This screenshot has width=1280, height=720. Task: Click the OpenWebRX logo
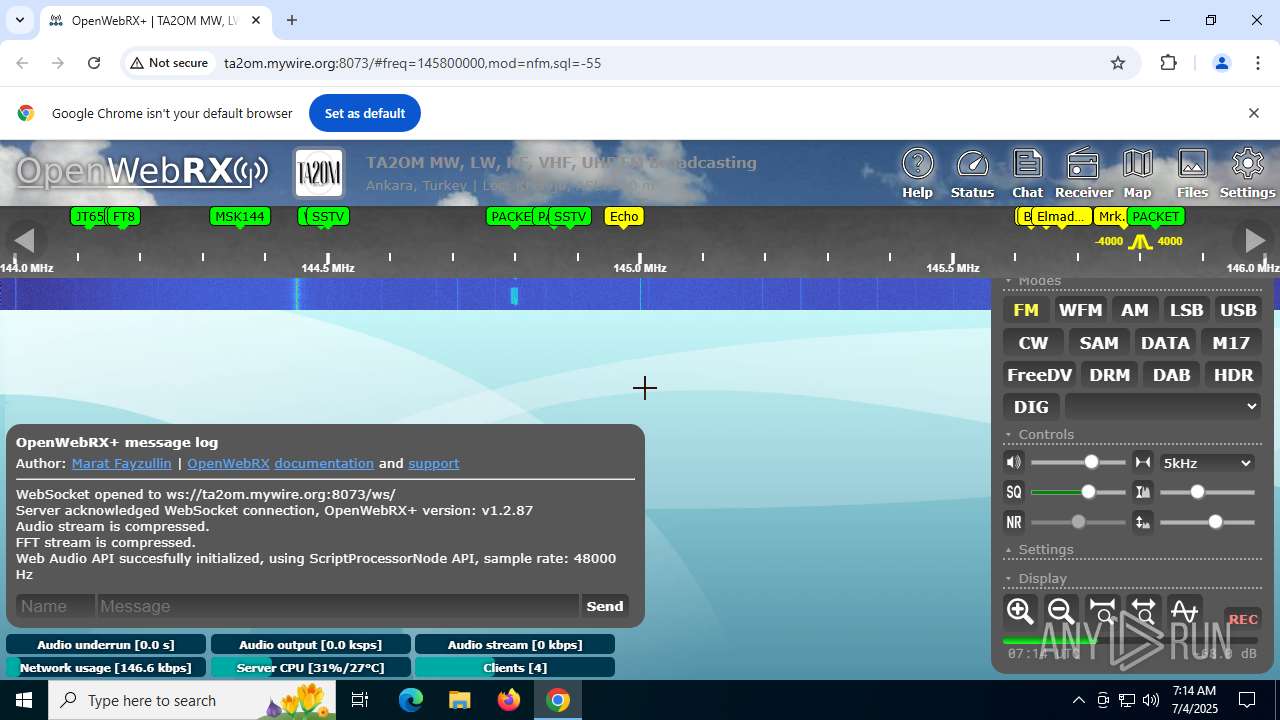(142, 172)
